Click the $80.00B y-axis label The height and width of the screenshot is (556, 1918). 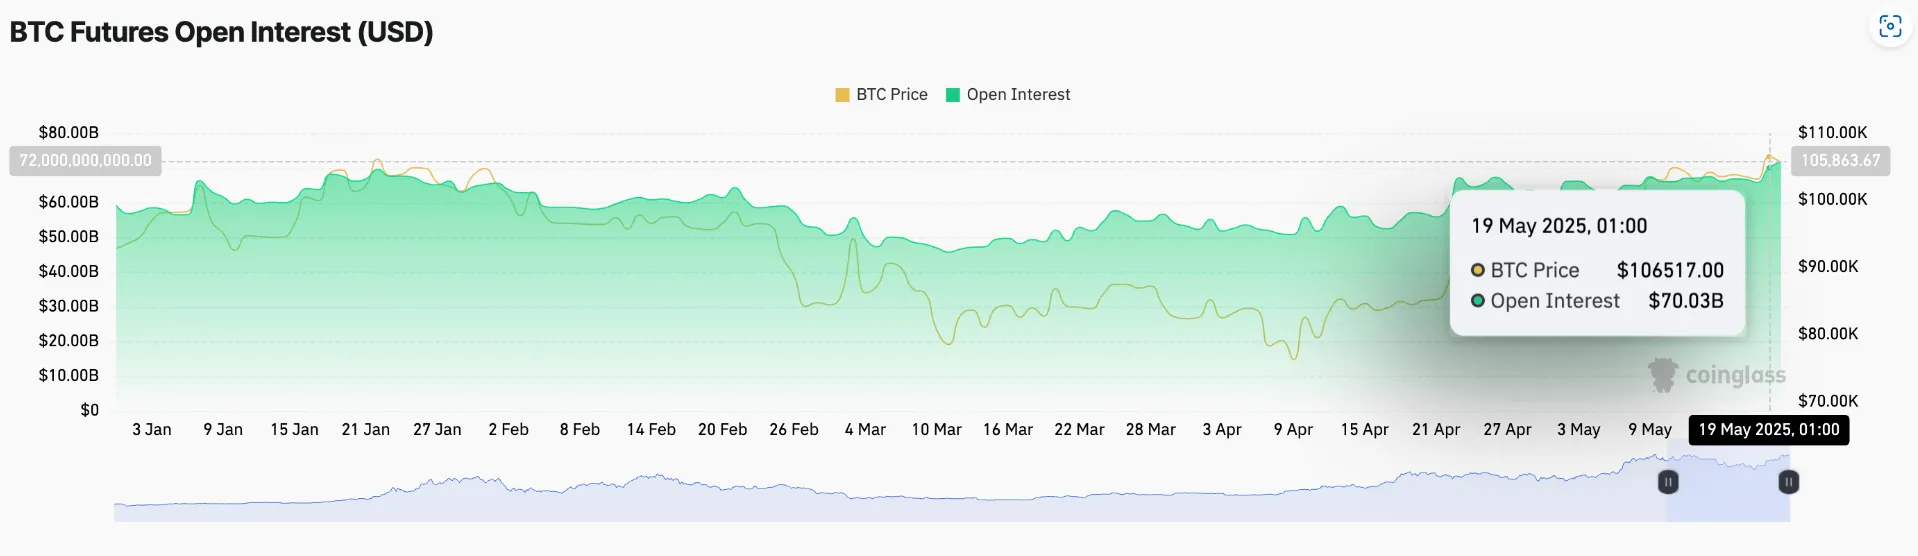point(68,132)
